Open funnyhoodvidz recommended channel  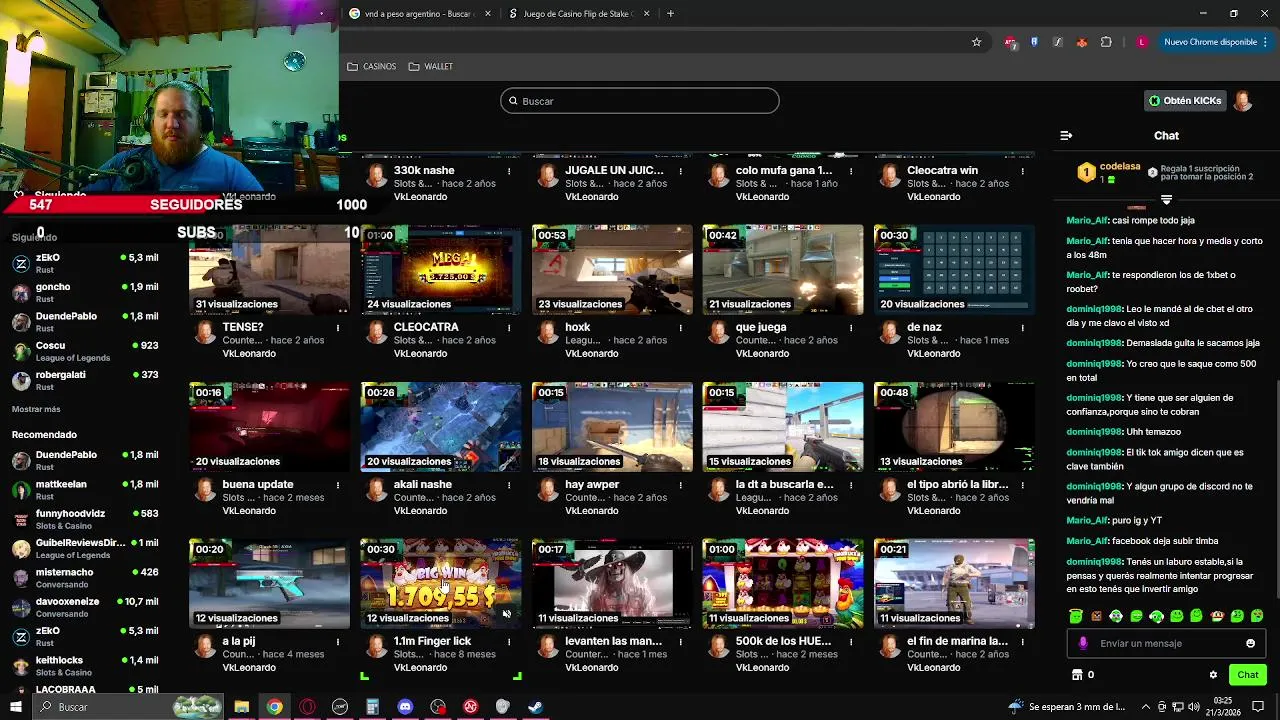coord(85,519)
